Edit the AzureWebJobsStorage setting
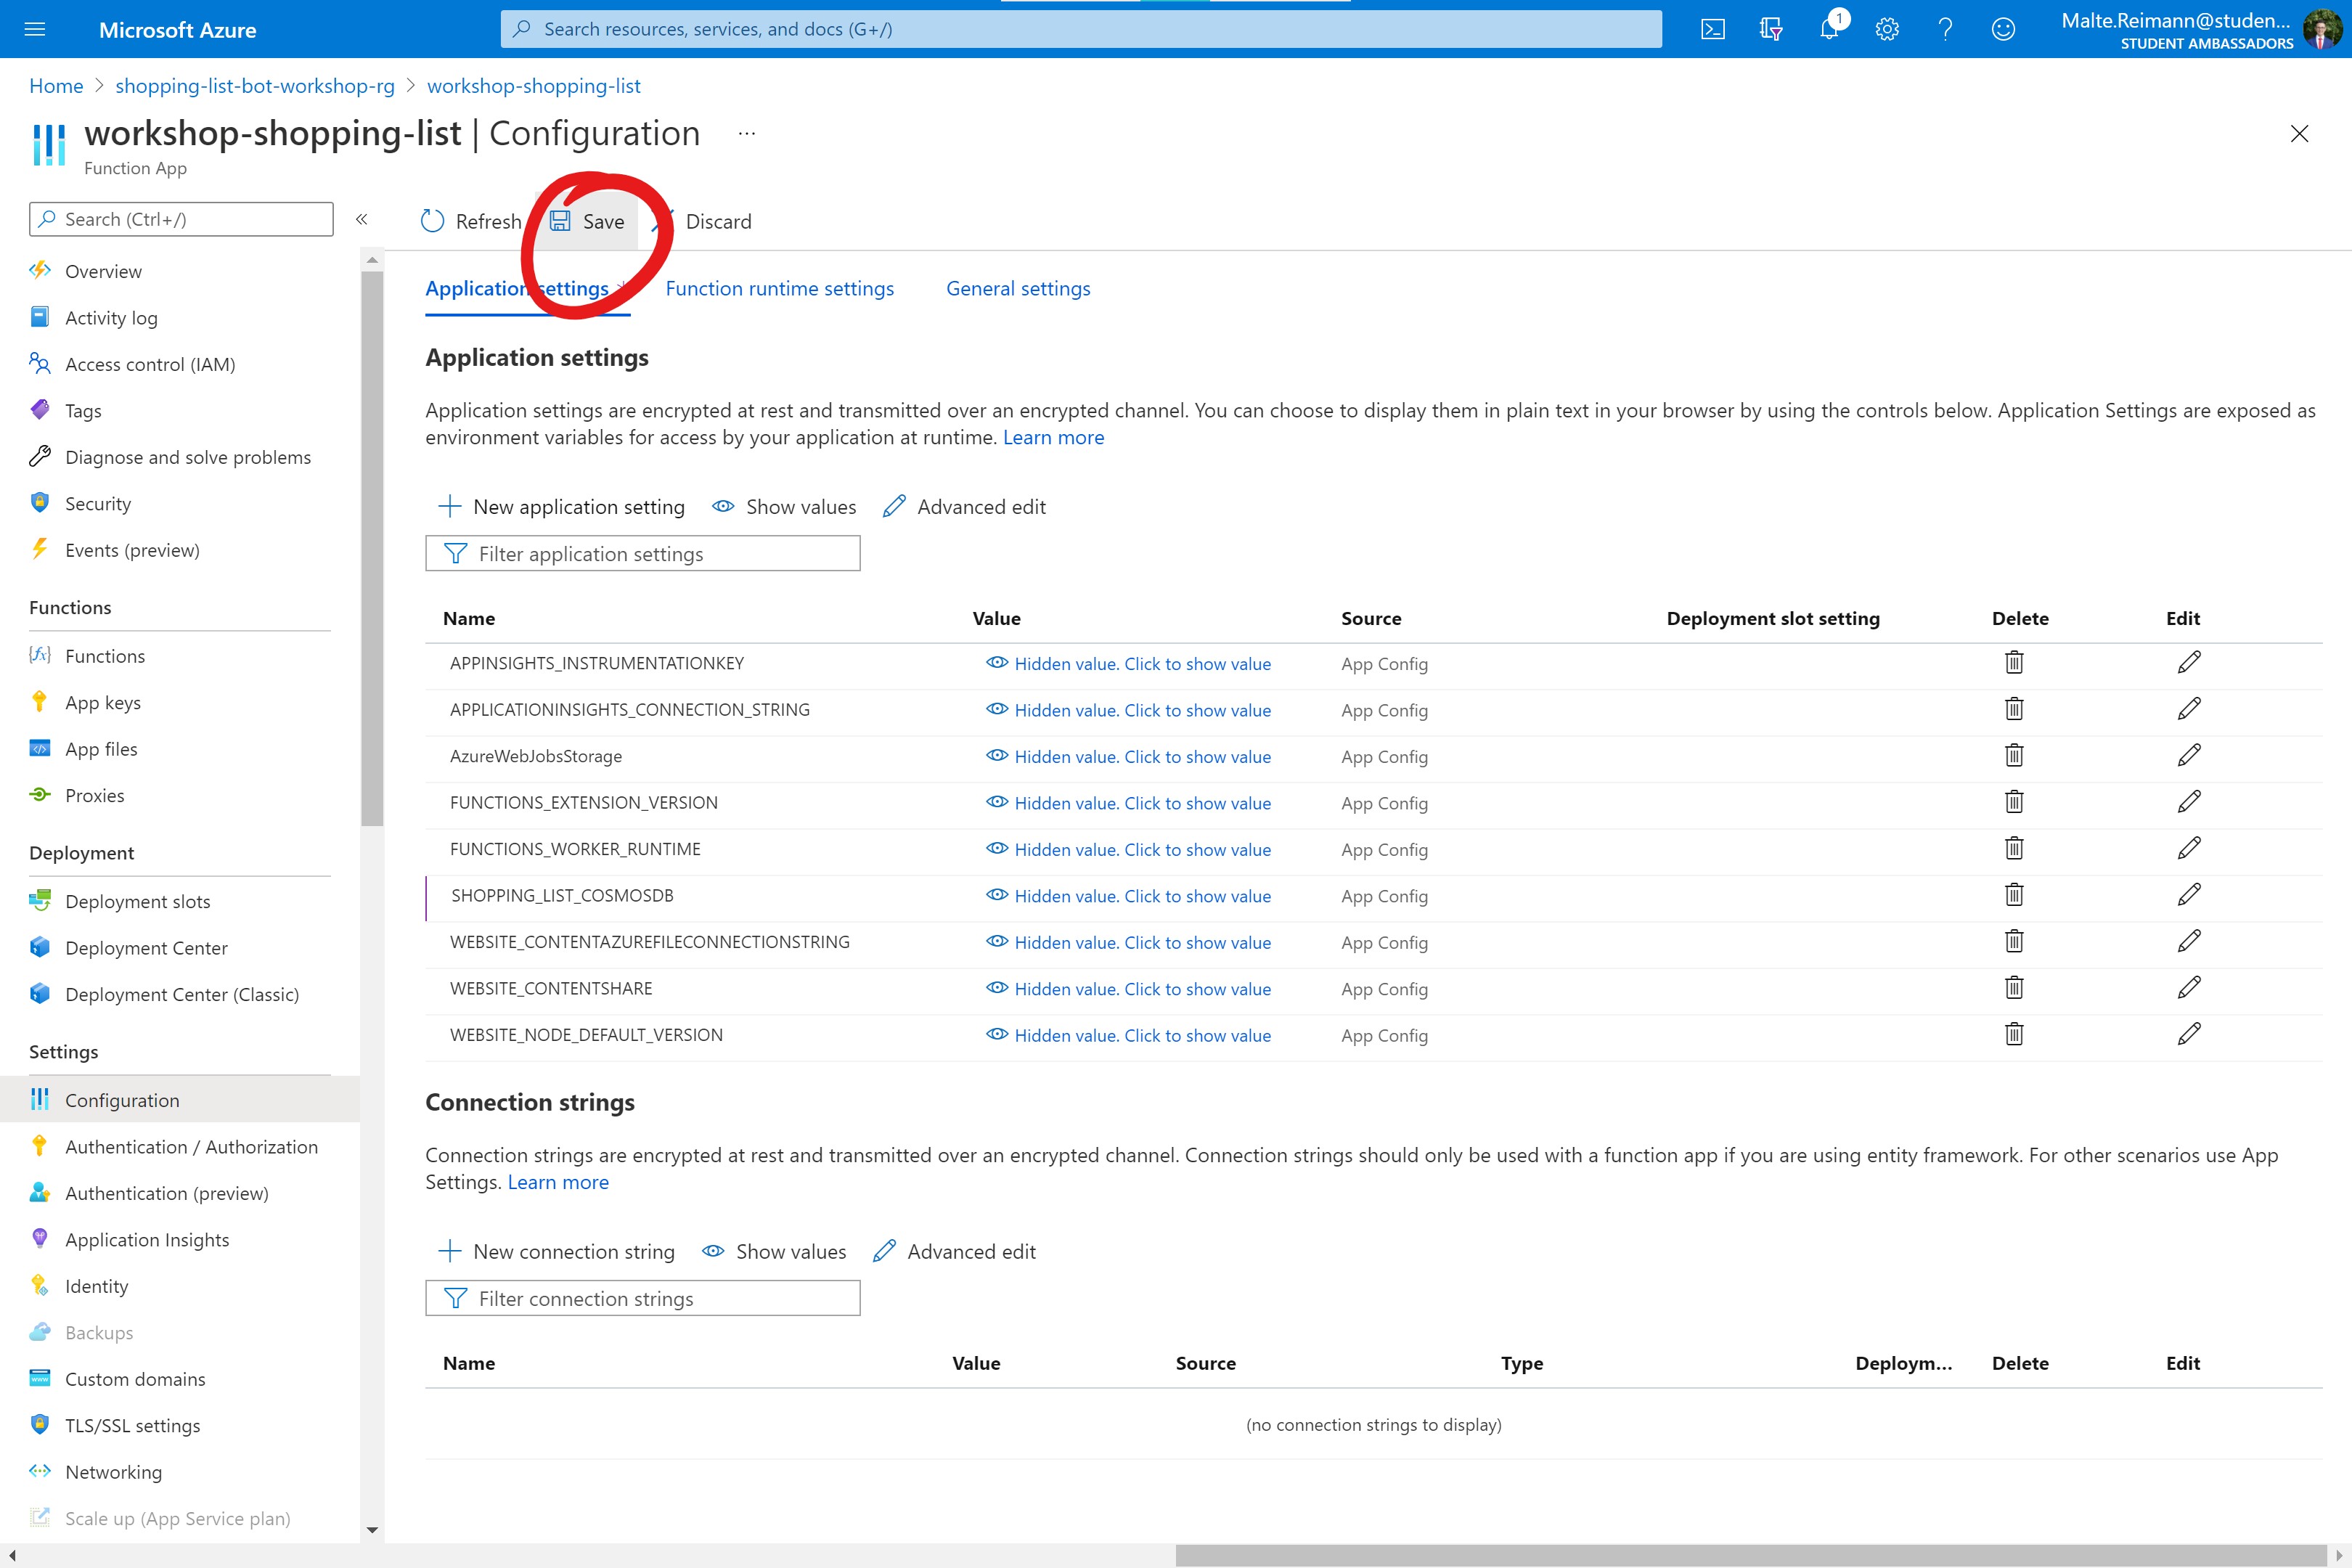The image size is (2352, 1568). pos(2188,756)
